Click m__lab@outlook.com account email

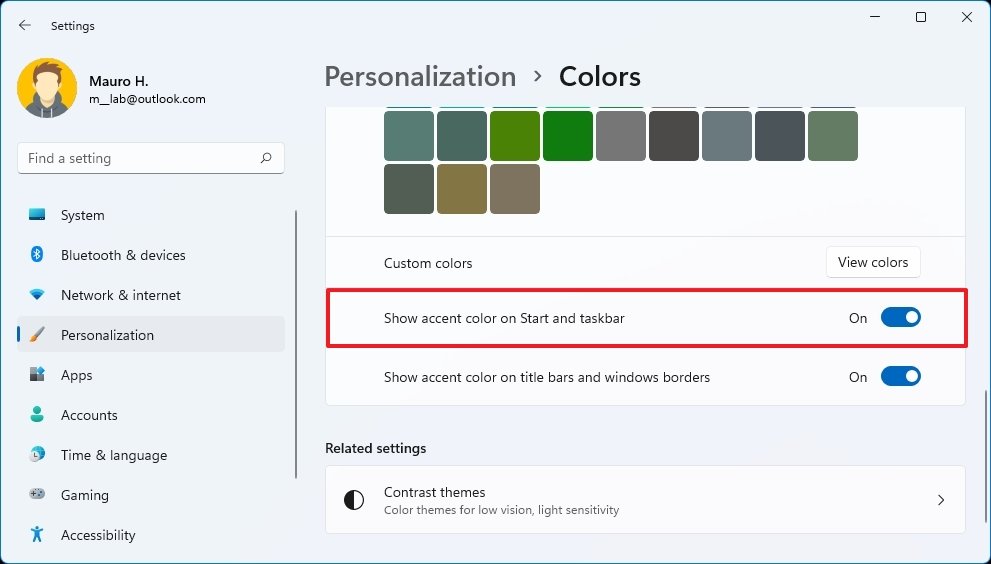[x=147, y=99]
